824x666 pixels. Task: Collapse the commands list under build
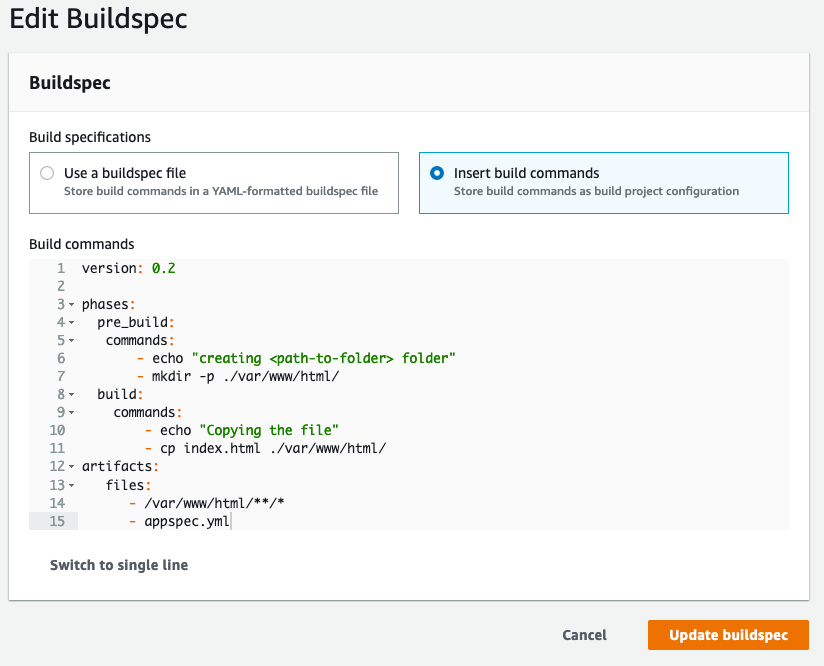72,412
